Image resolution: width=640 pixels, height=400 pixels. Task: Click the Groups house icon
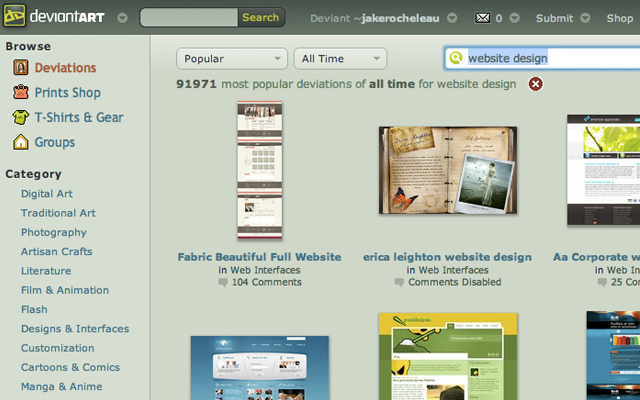click(x=21, y=143)
